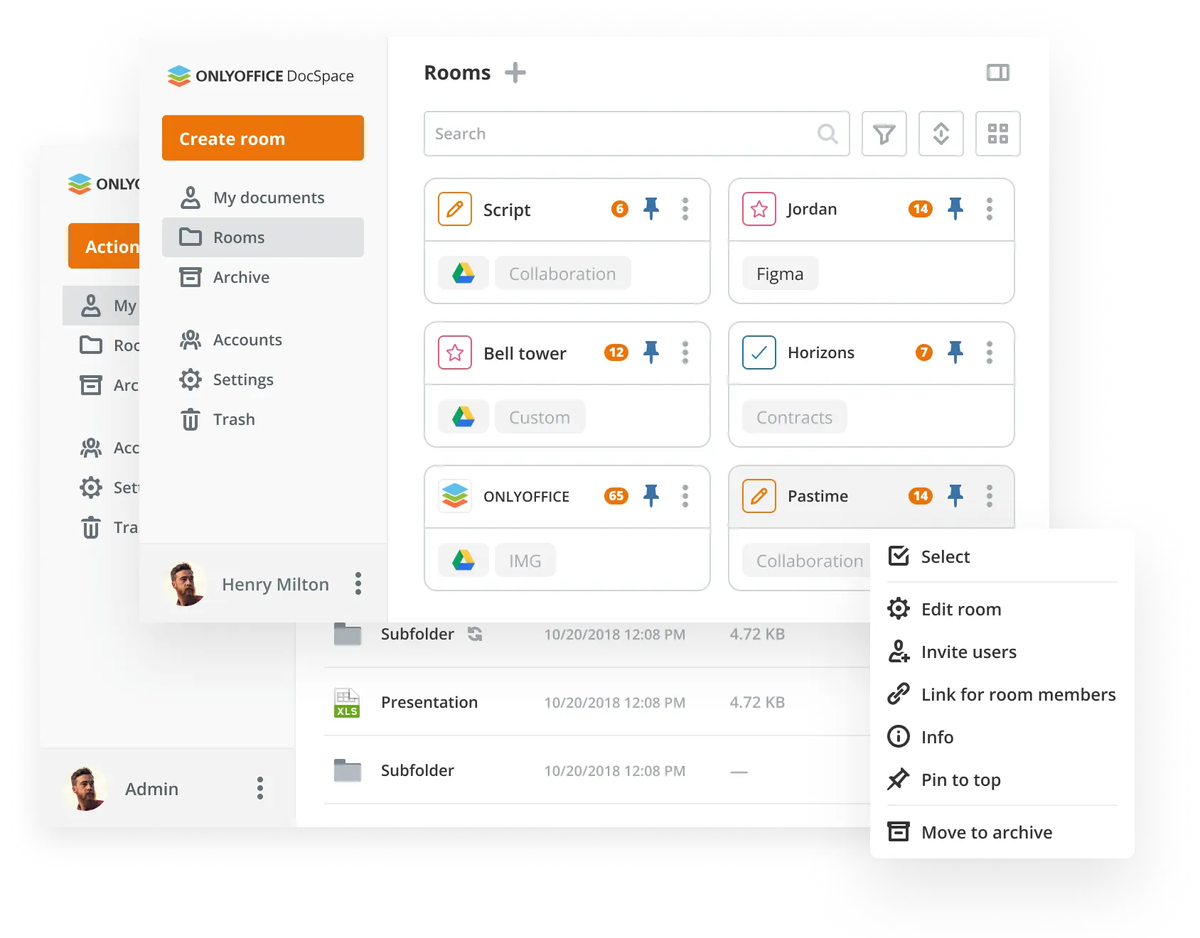The width and height of the screenshot is (1200, 938).
Task: Click Script's Collaboration tag
Action: 562,274
